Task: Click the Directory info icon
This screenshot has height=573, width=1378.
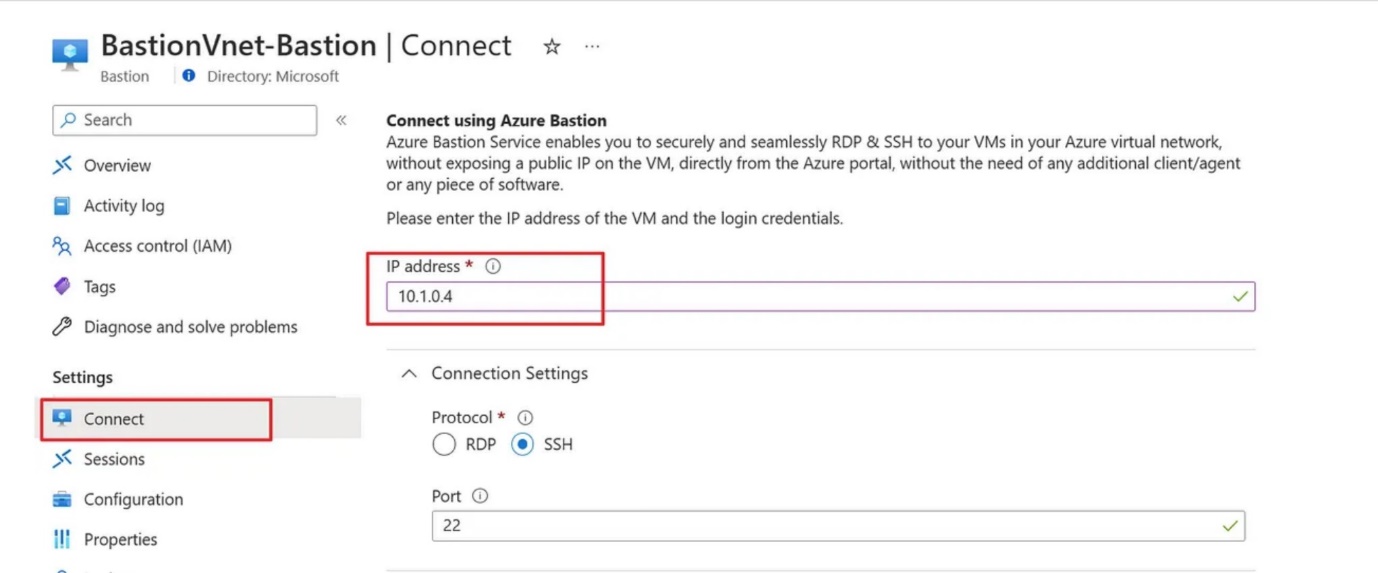Action: [189, 76]
